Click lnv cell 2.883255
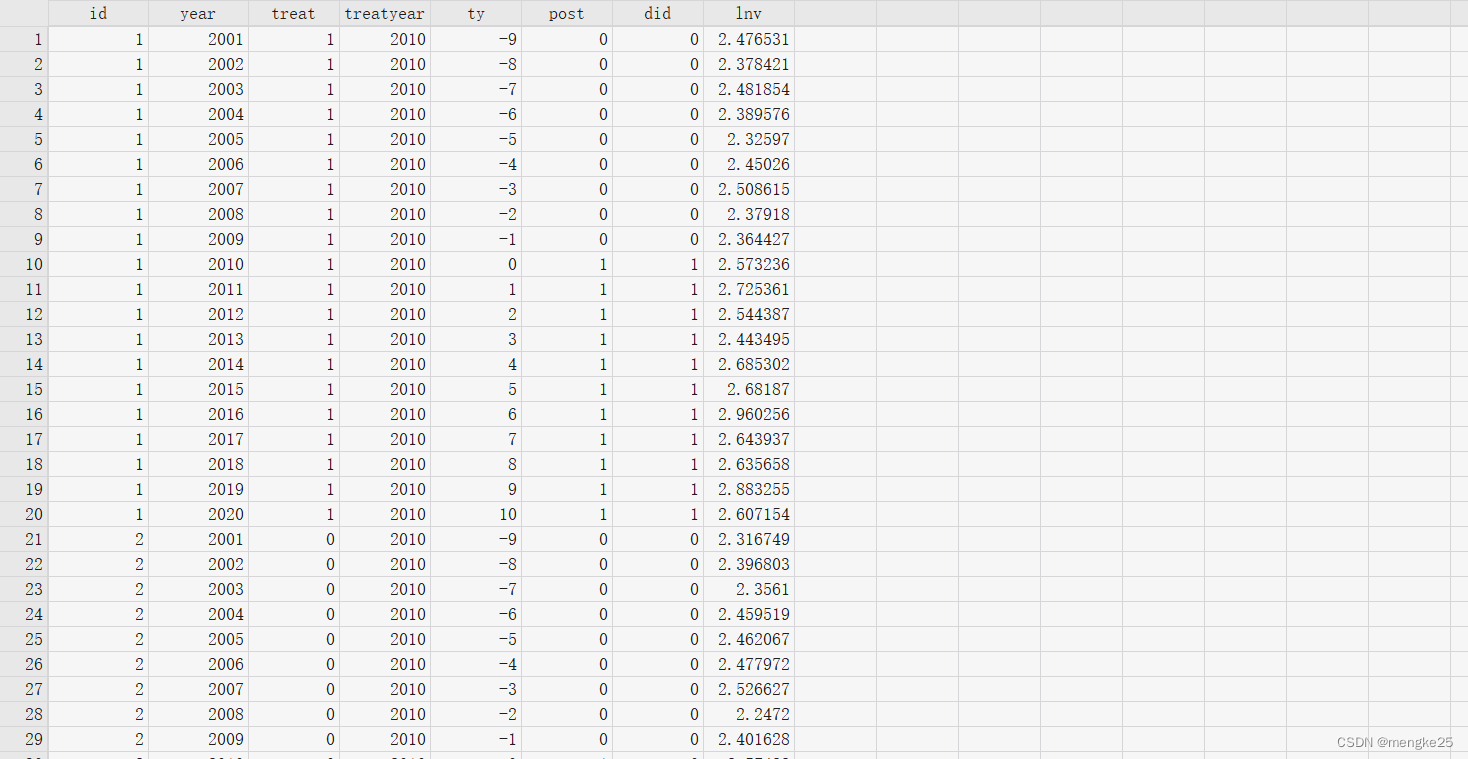This screenshot has height=759, width=1468. pyautogui.click(x=749, y=489)
